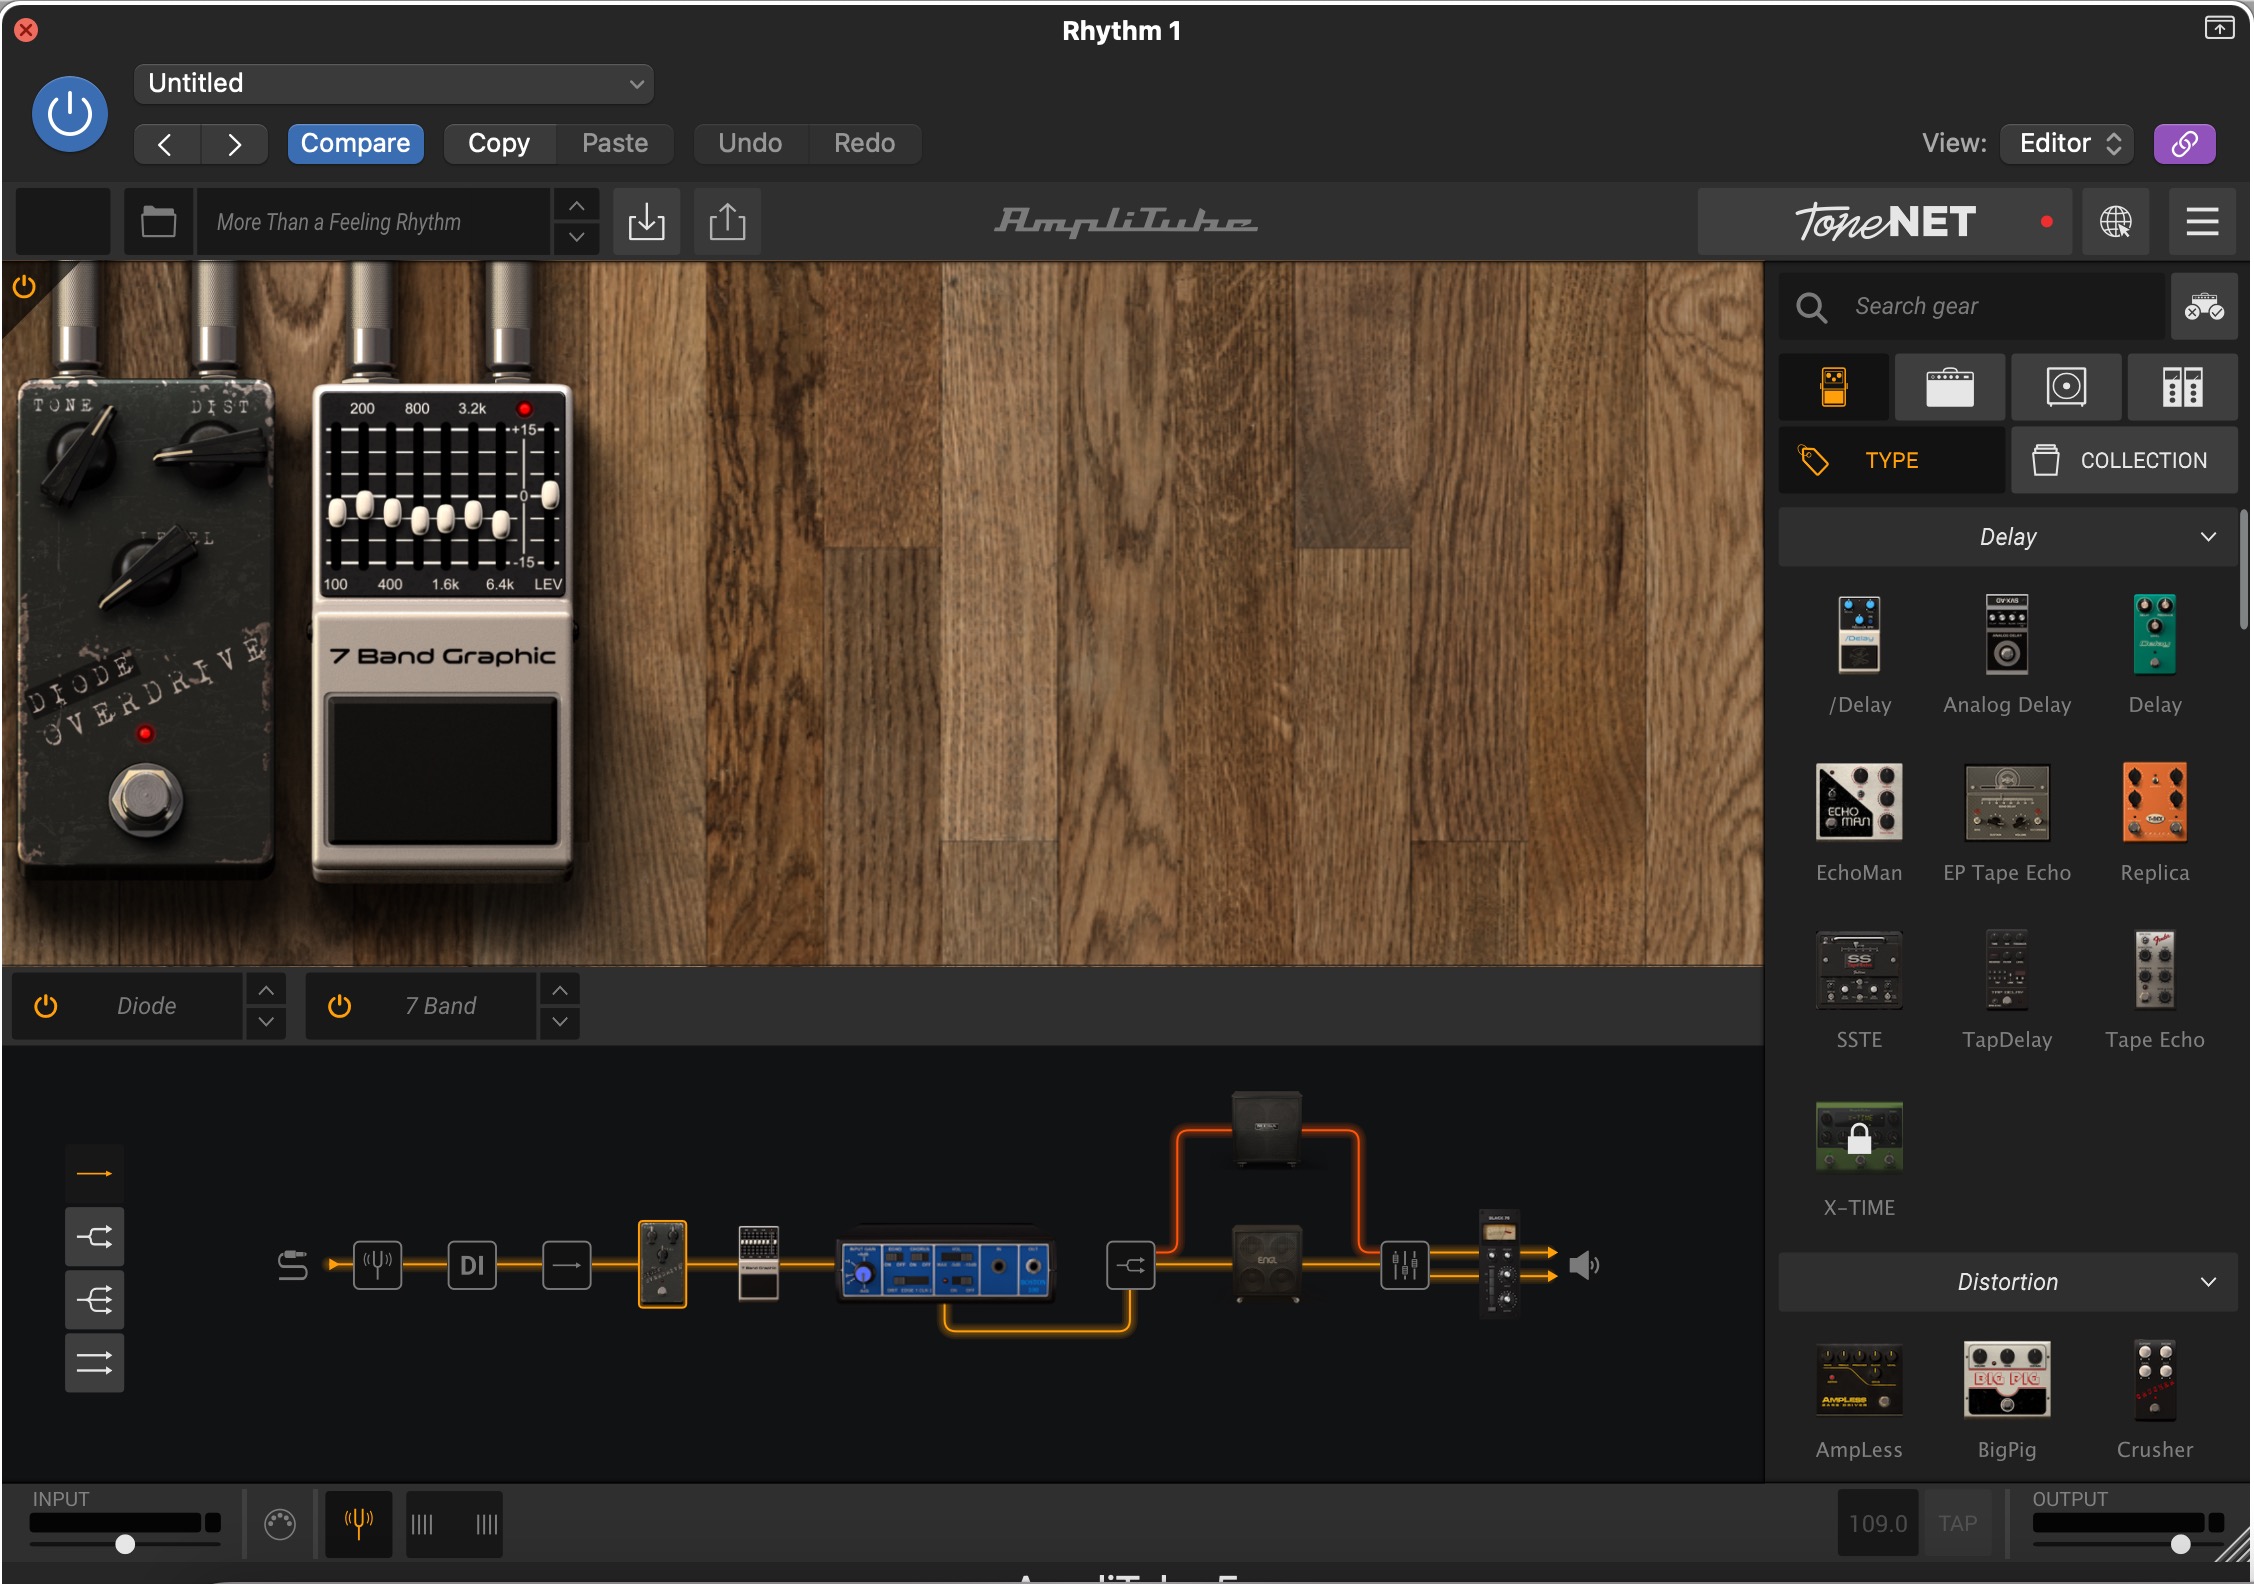The width and height of the screenshot is (2254, 1584).
Task: Click the purple link icon
Action: point(2184,144)
